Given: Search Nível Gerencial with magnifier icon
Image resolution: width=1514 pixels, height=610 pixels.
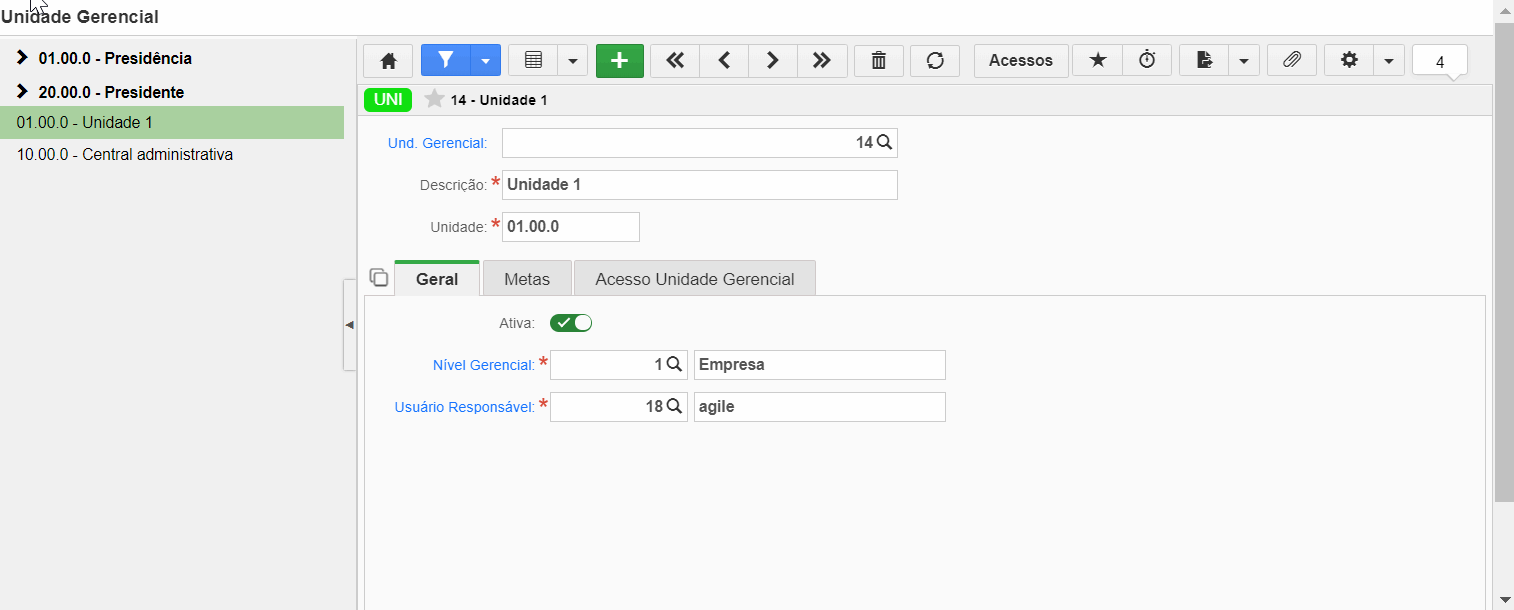Looking at the screenshot, I should click(x=674, y=365).
